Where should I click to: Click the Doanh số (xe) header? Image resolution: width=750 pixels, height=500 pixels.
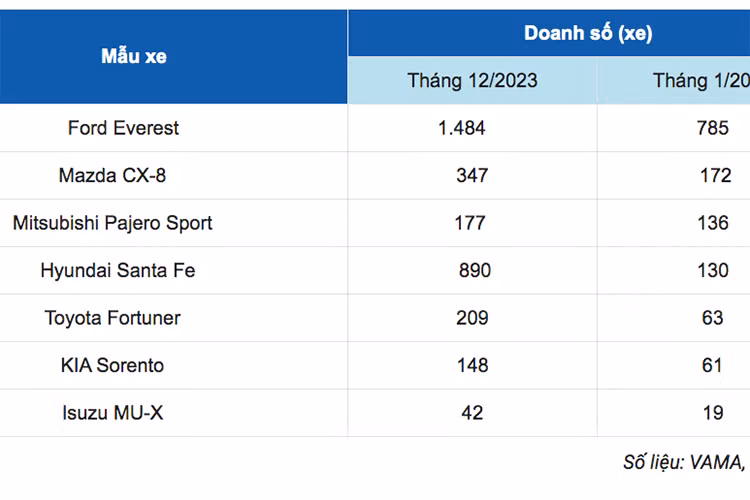click(x=588, y=34)
